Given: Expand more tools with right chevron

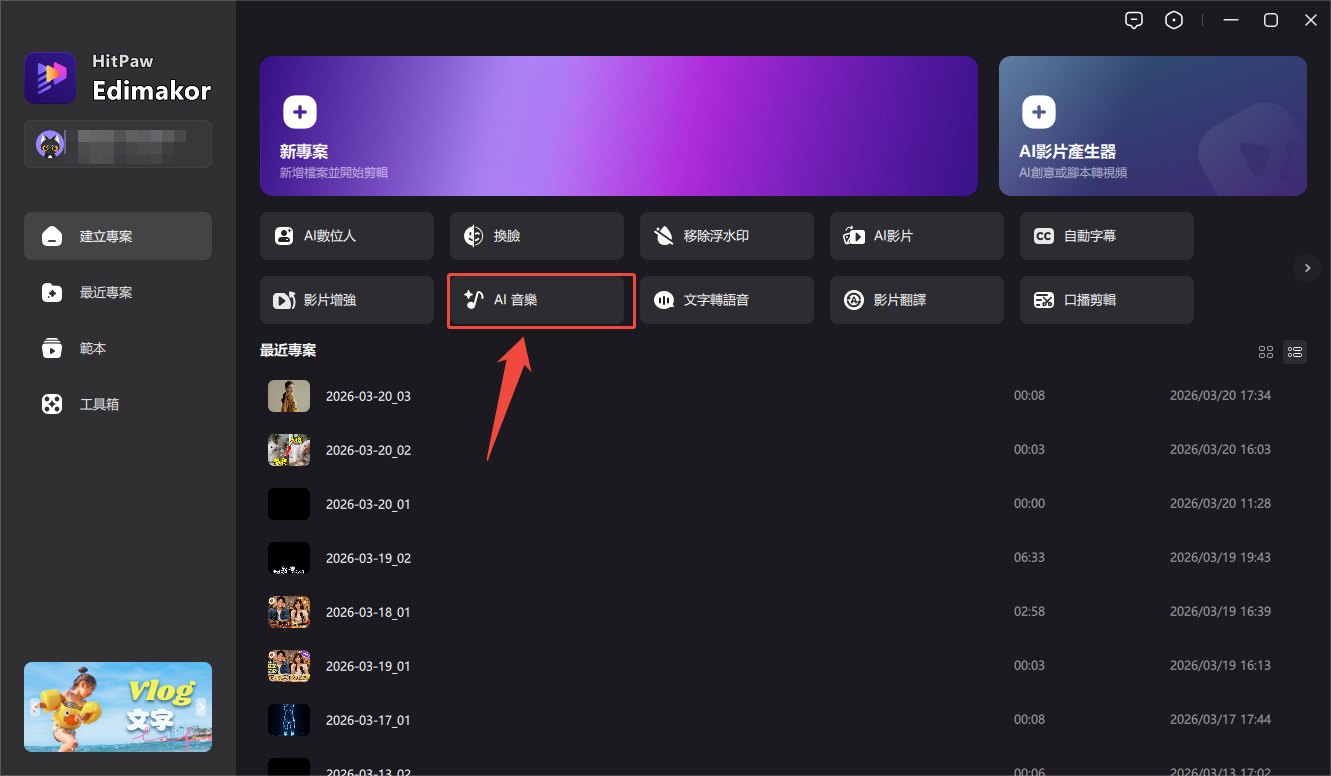Looking at the screenshot, I should coord(1306,268).
